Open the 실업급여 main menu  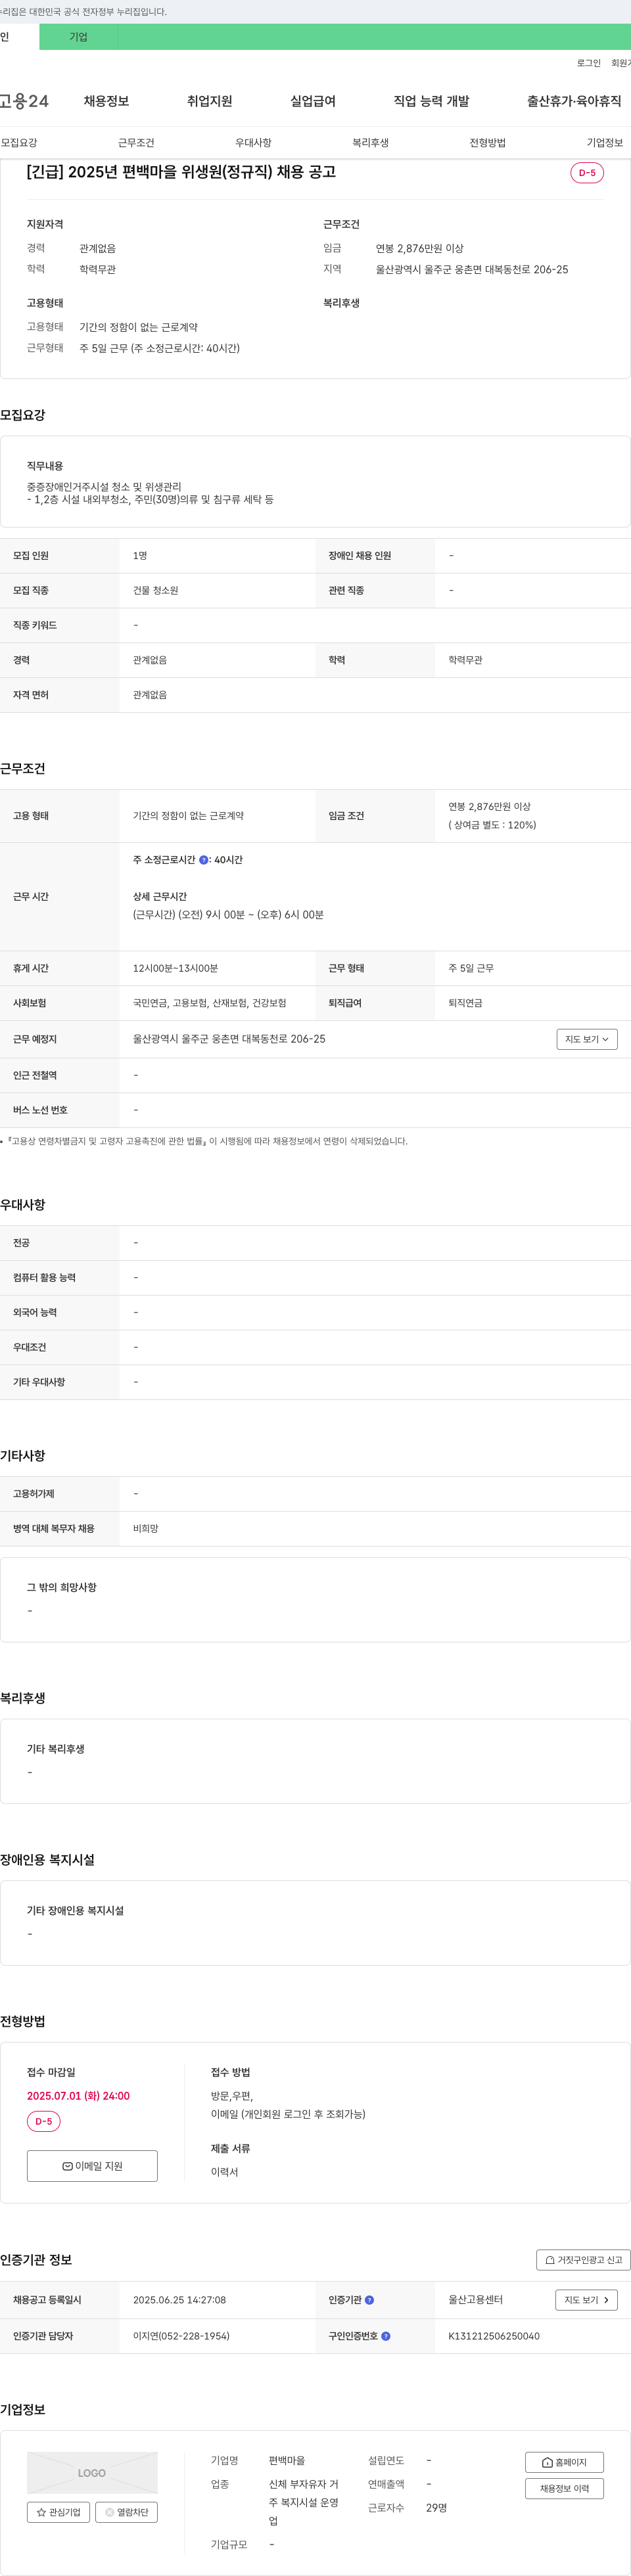(x=313, y=101)
